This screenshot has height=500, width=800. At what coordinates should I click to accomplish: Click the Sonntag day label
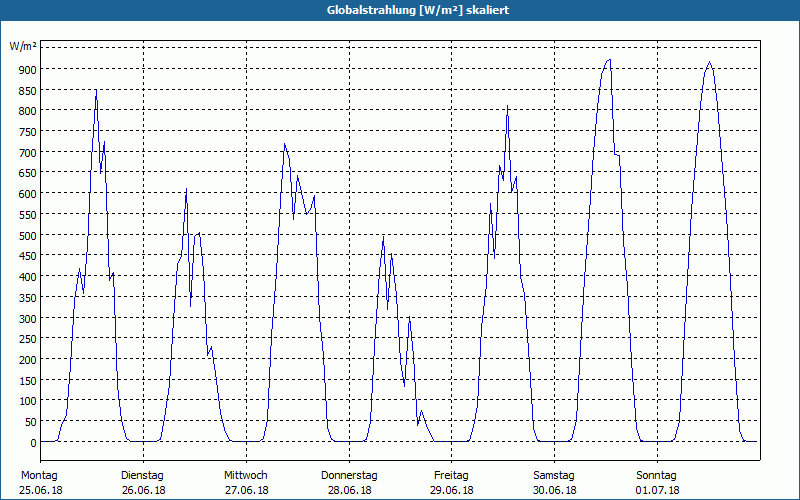[x=656, y=476]
